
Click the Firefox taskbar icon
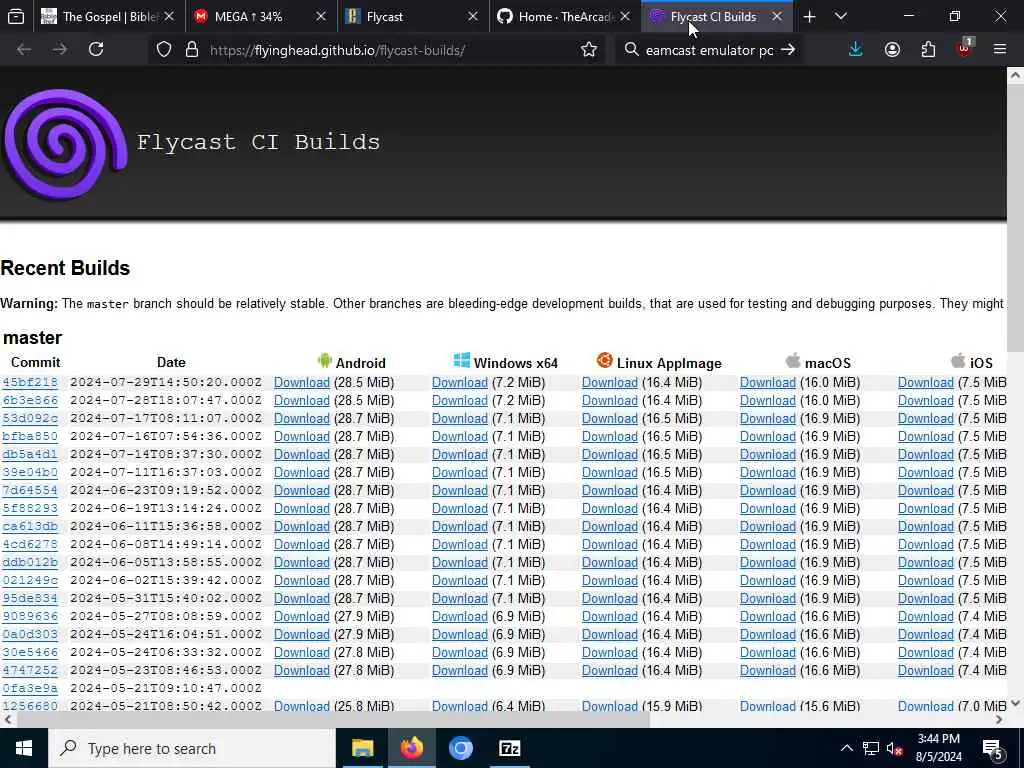pyautogui.click(x=411, y=748)
